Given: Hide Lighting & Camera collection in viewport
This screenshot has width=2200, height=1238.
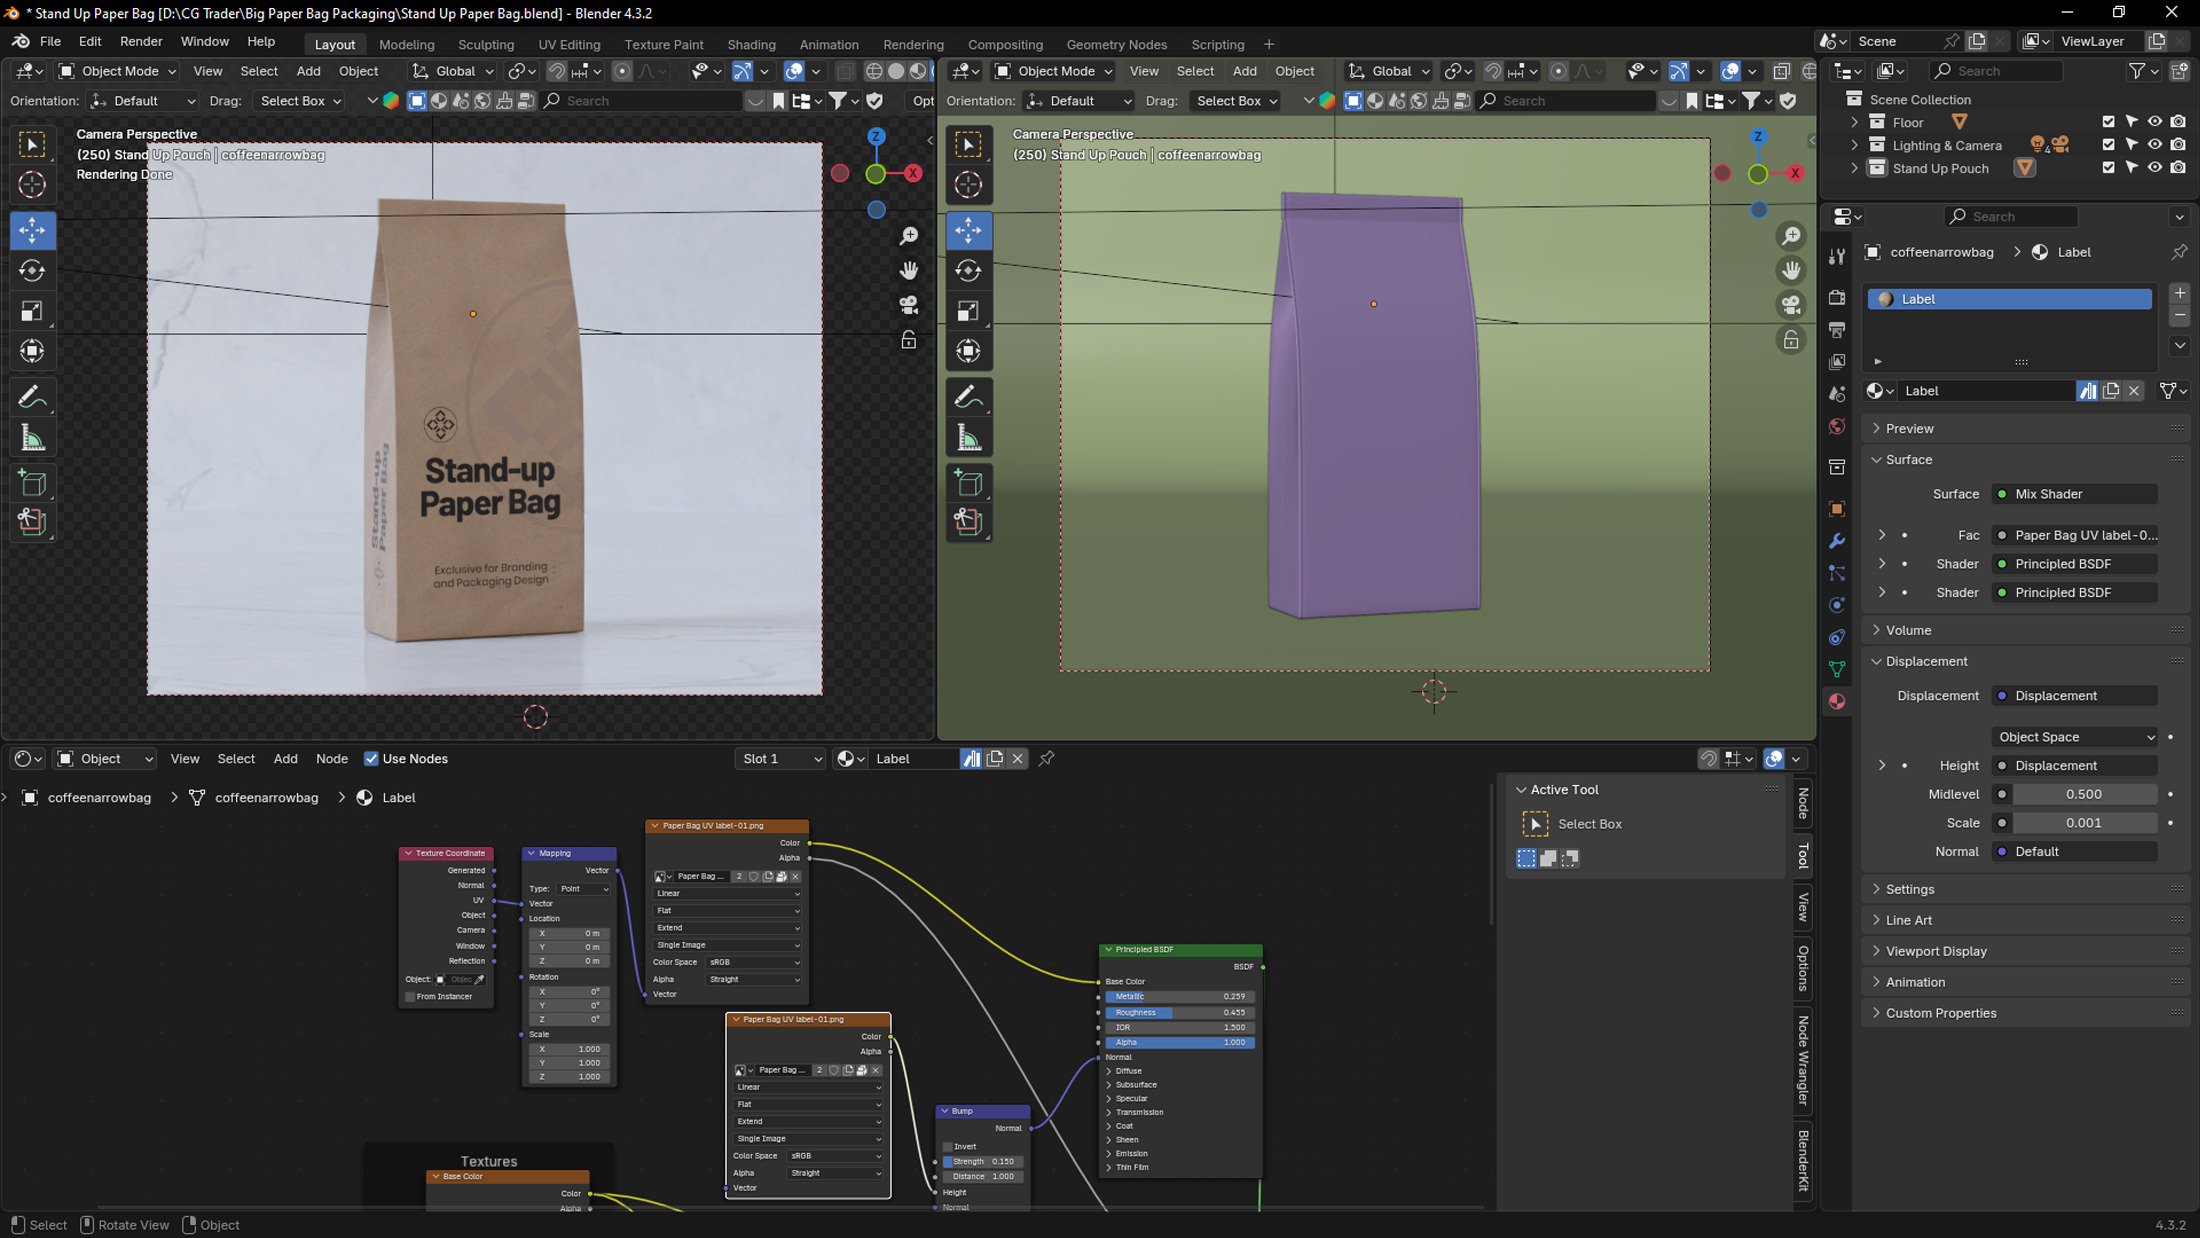Looking at the screenshot, I should point(2155,145).
